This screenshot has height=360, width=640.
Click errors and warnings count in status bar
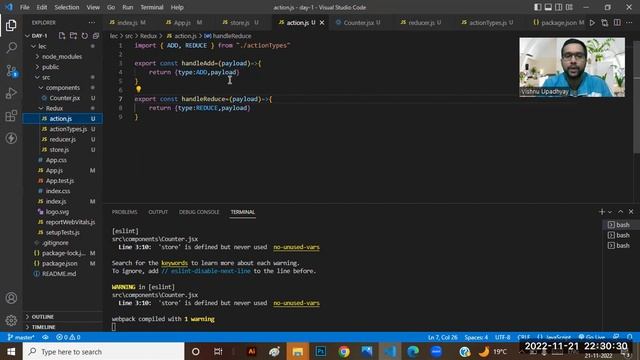click(68, 338)
